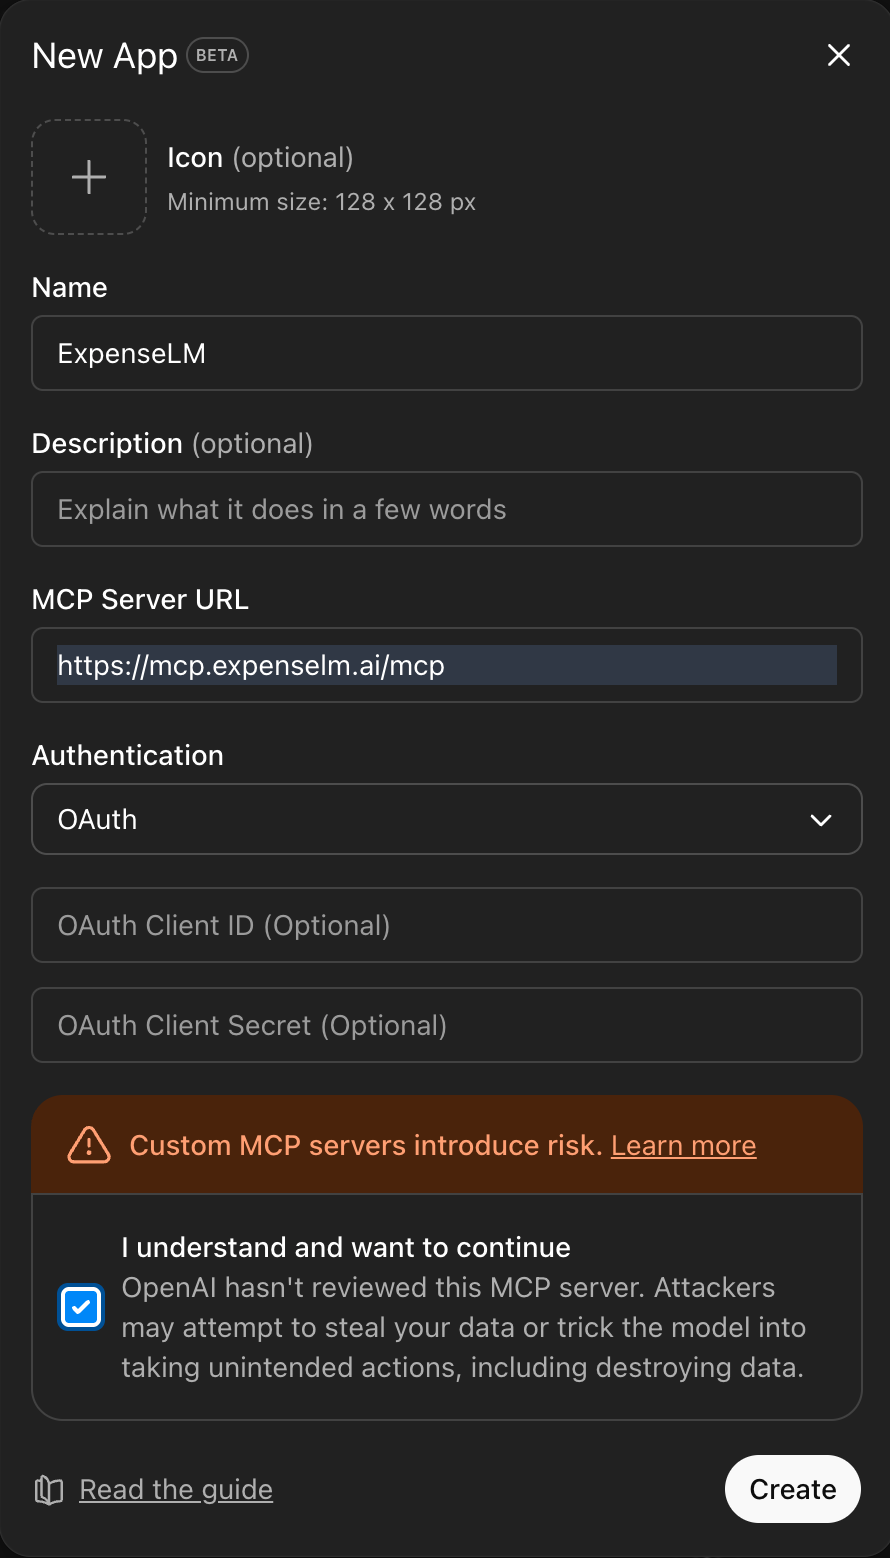This screenshot has width=890, height=1558.
Task: Click the Authentication label
Action: pyautogui.click(x=128, y=755)
